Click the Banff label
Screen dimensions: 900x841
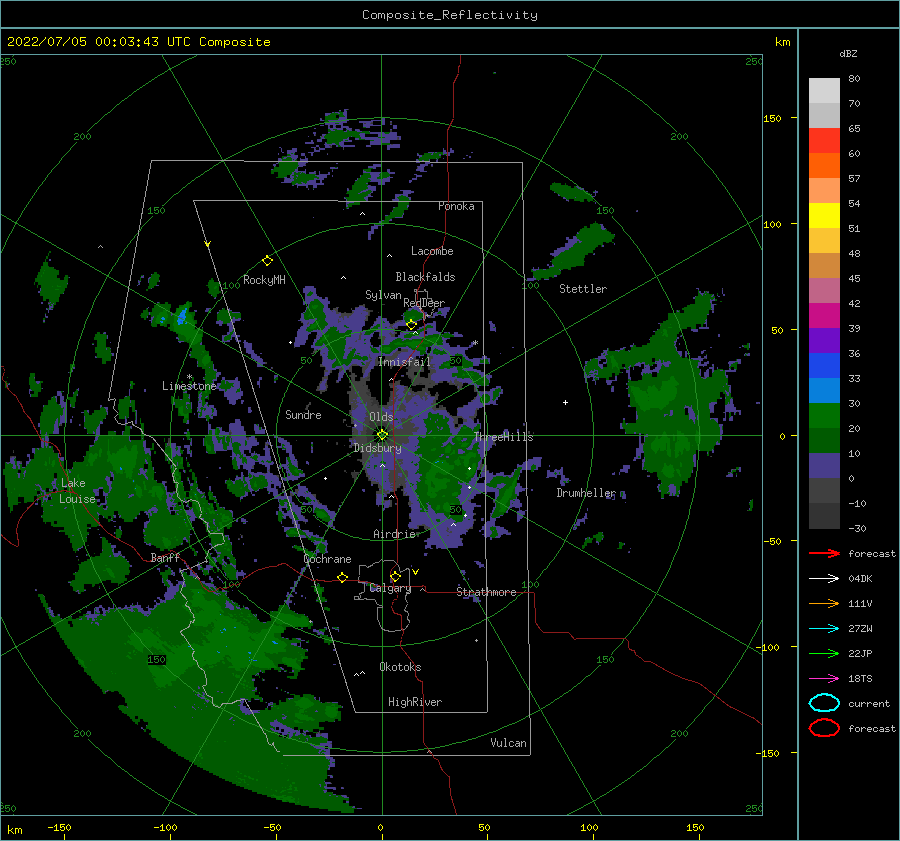[x=165, y=557]
